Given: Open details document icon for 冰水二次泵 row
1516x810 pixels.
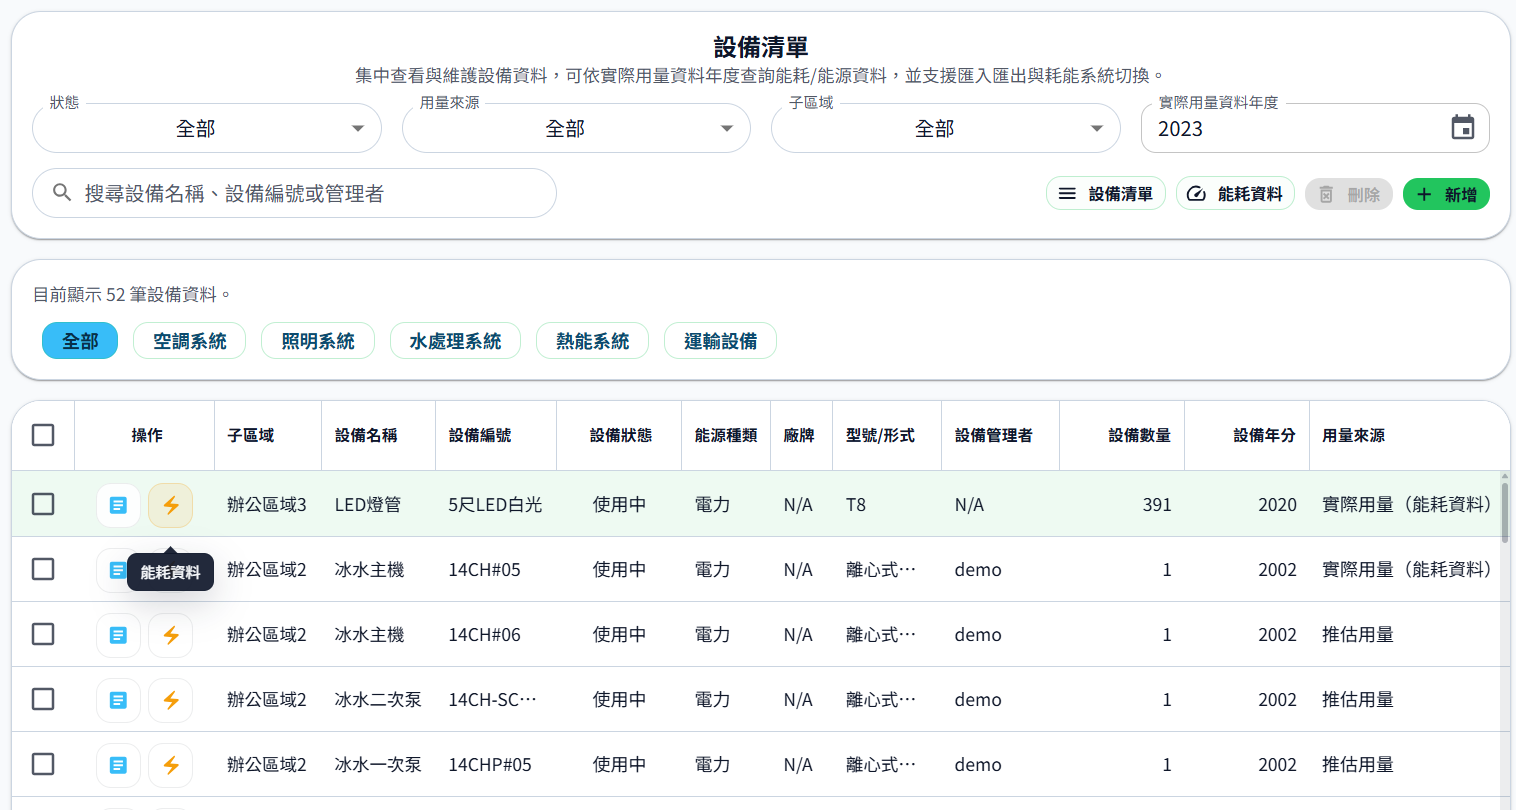Looking at the screenshot, I should (x=118, y=700).
